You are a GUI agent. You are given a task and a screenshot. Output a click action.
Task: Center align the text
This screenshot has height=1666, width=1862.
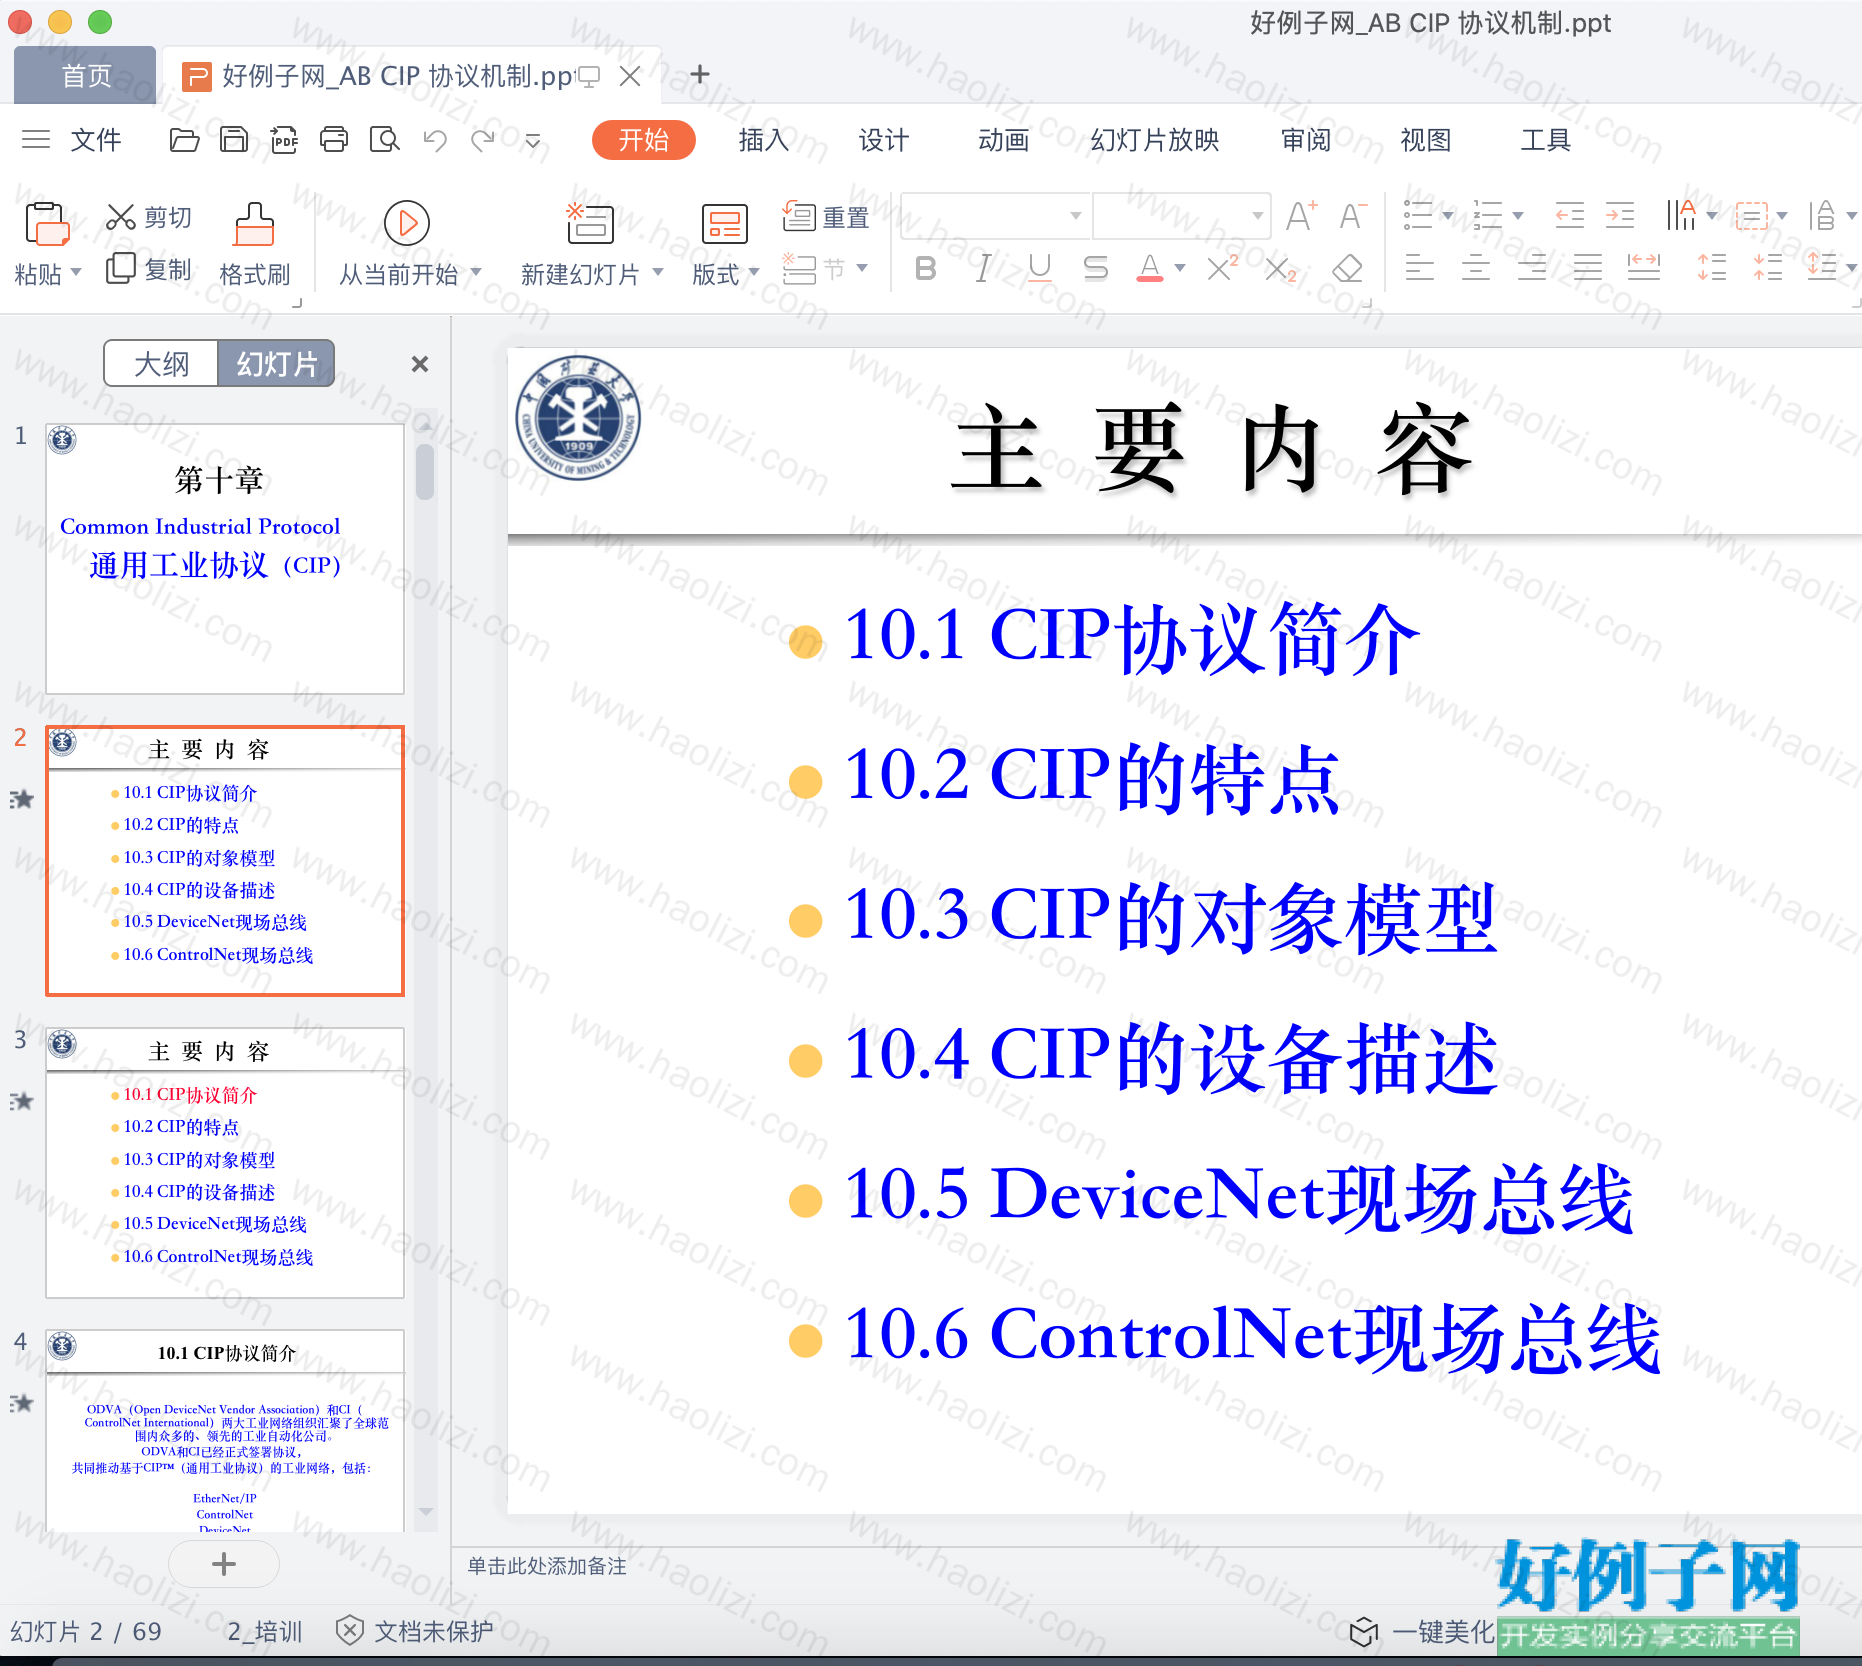[1475, 268]
